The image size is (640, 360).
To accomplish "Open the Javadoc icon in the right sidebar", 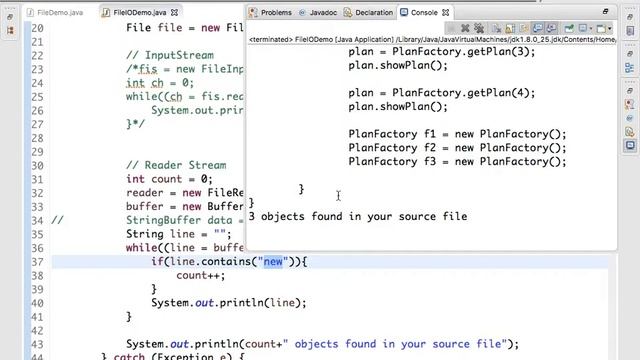I will coord(630,118).
